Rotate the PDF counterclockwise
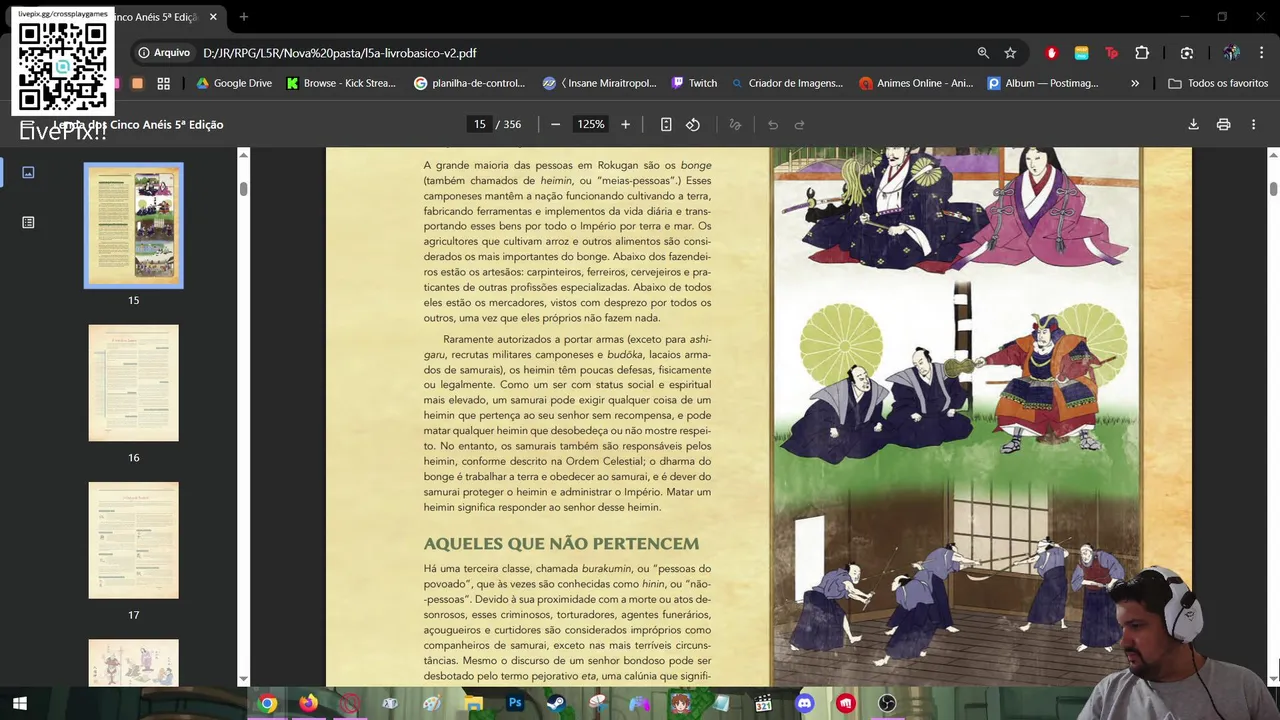Viewport: 1280px width, 720px height. (x=693, y=124)
